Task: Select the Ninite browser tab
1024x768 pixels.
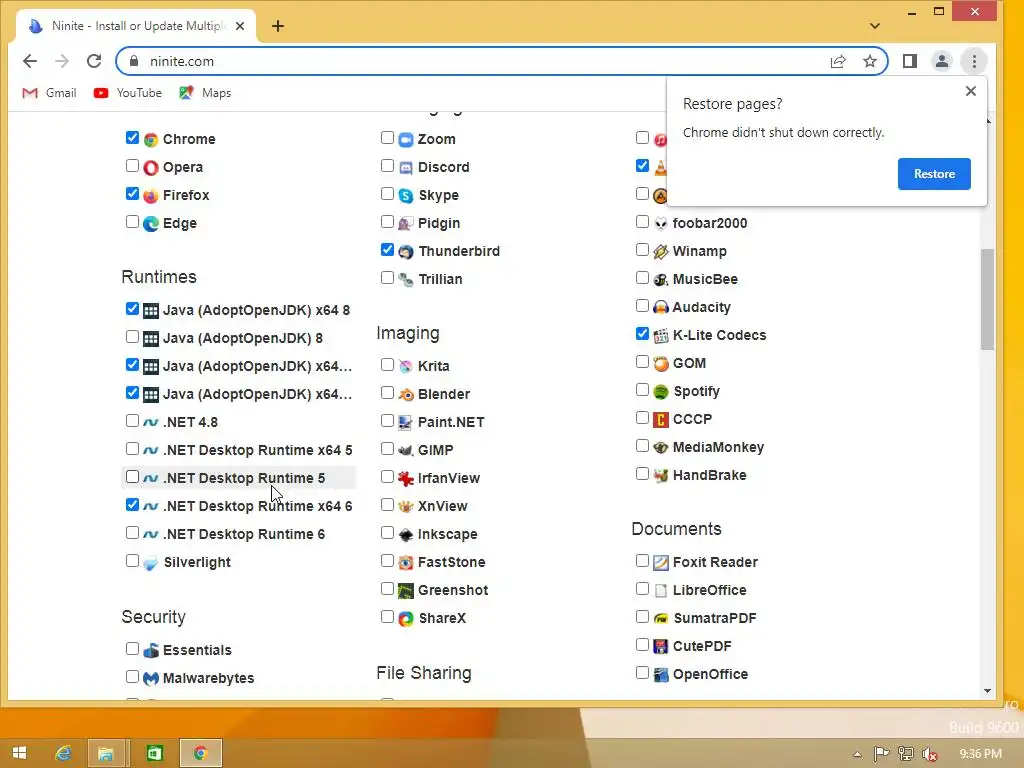Action: 136,26
